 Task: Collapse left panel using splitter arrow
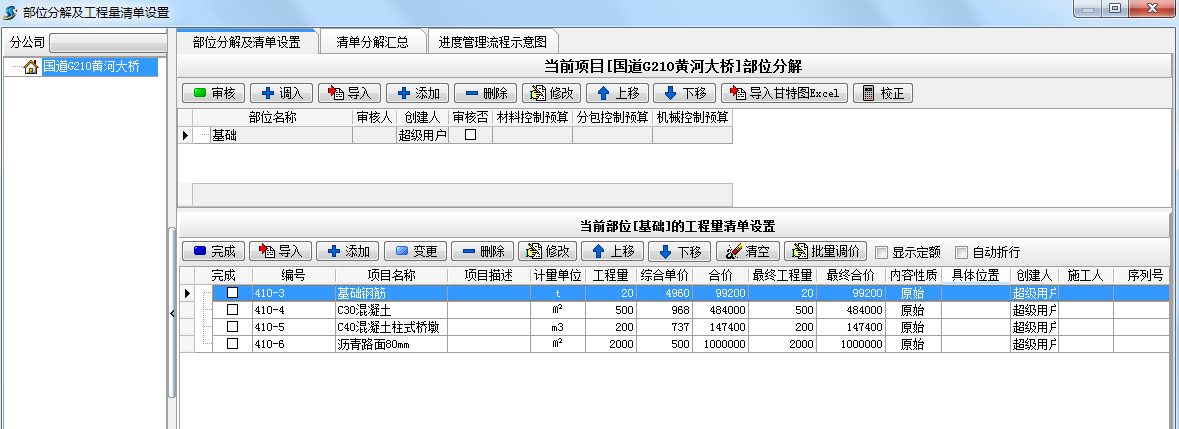171,313
